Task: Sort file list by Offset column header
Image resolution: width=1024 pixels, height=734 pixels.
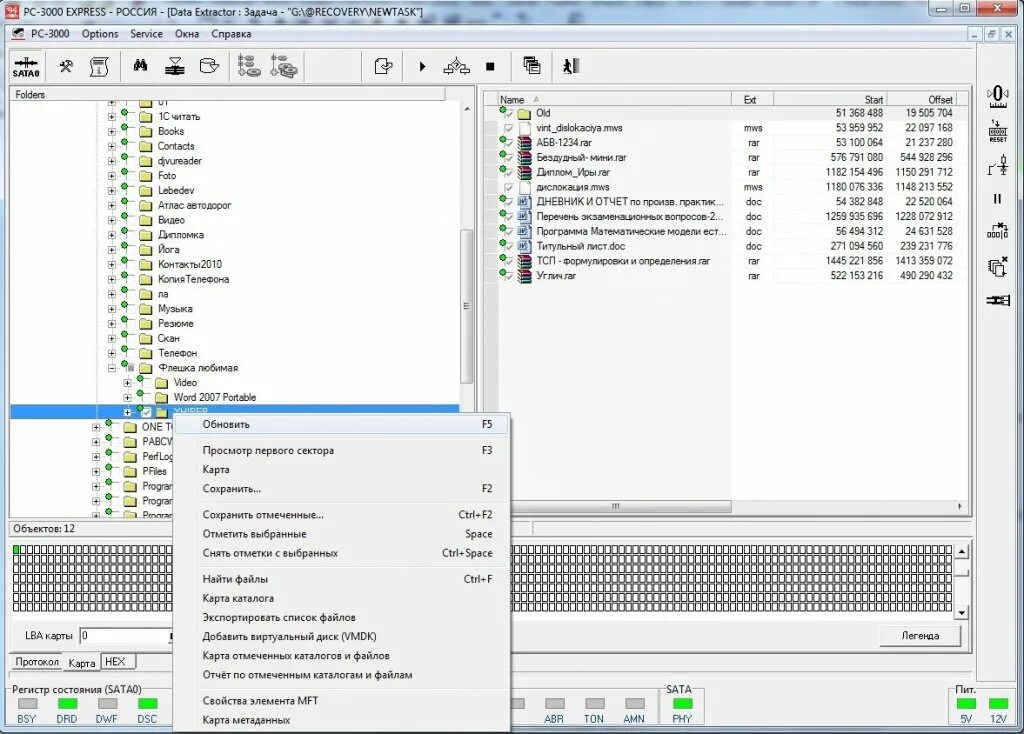Action: tap(922, 99)
